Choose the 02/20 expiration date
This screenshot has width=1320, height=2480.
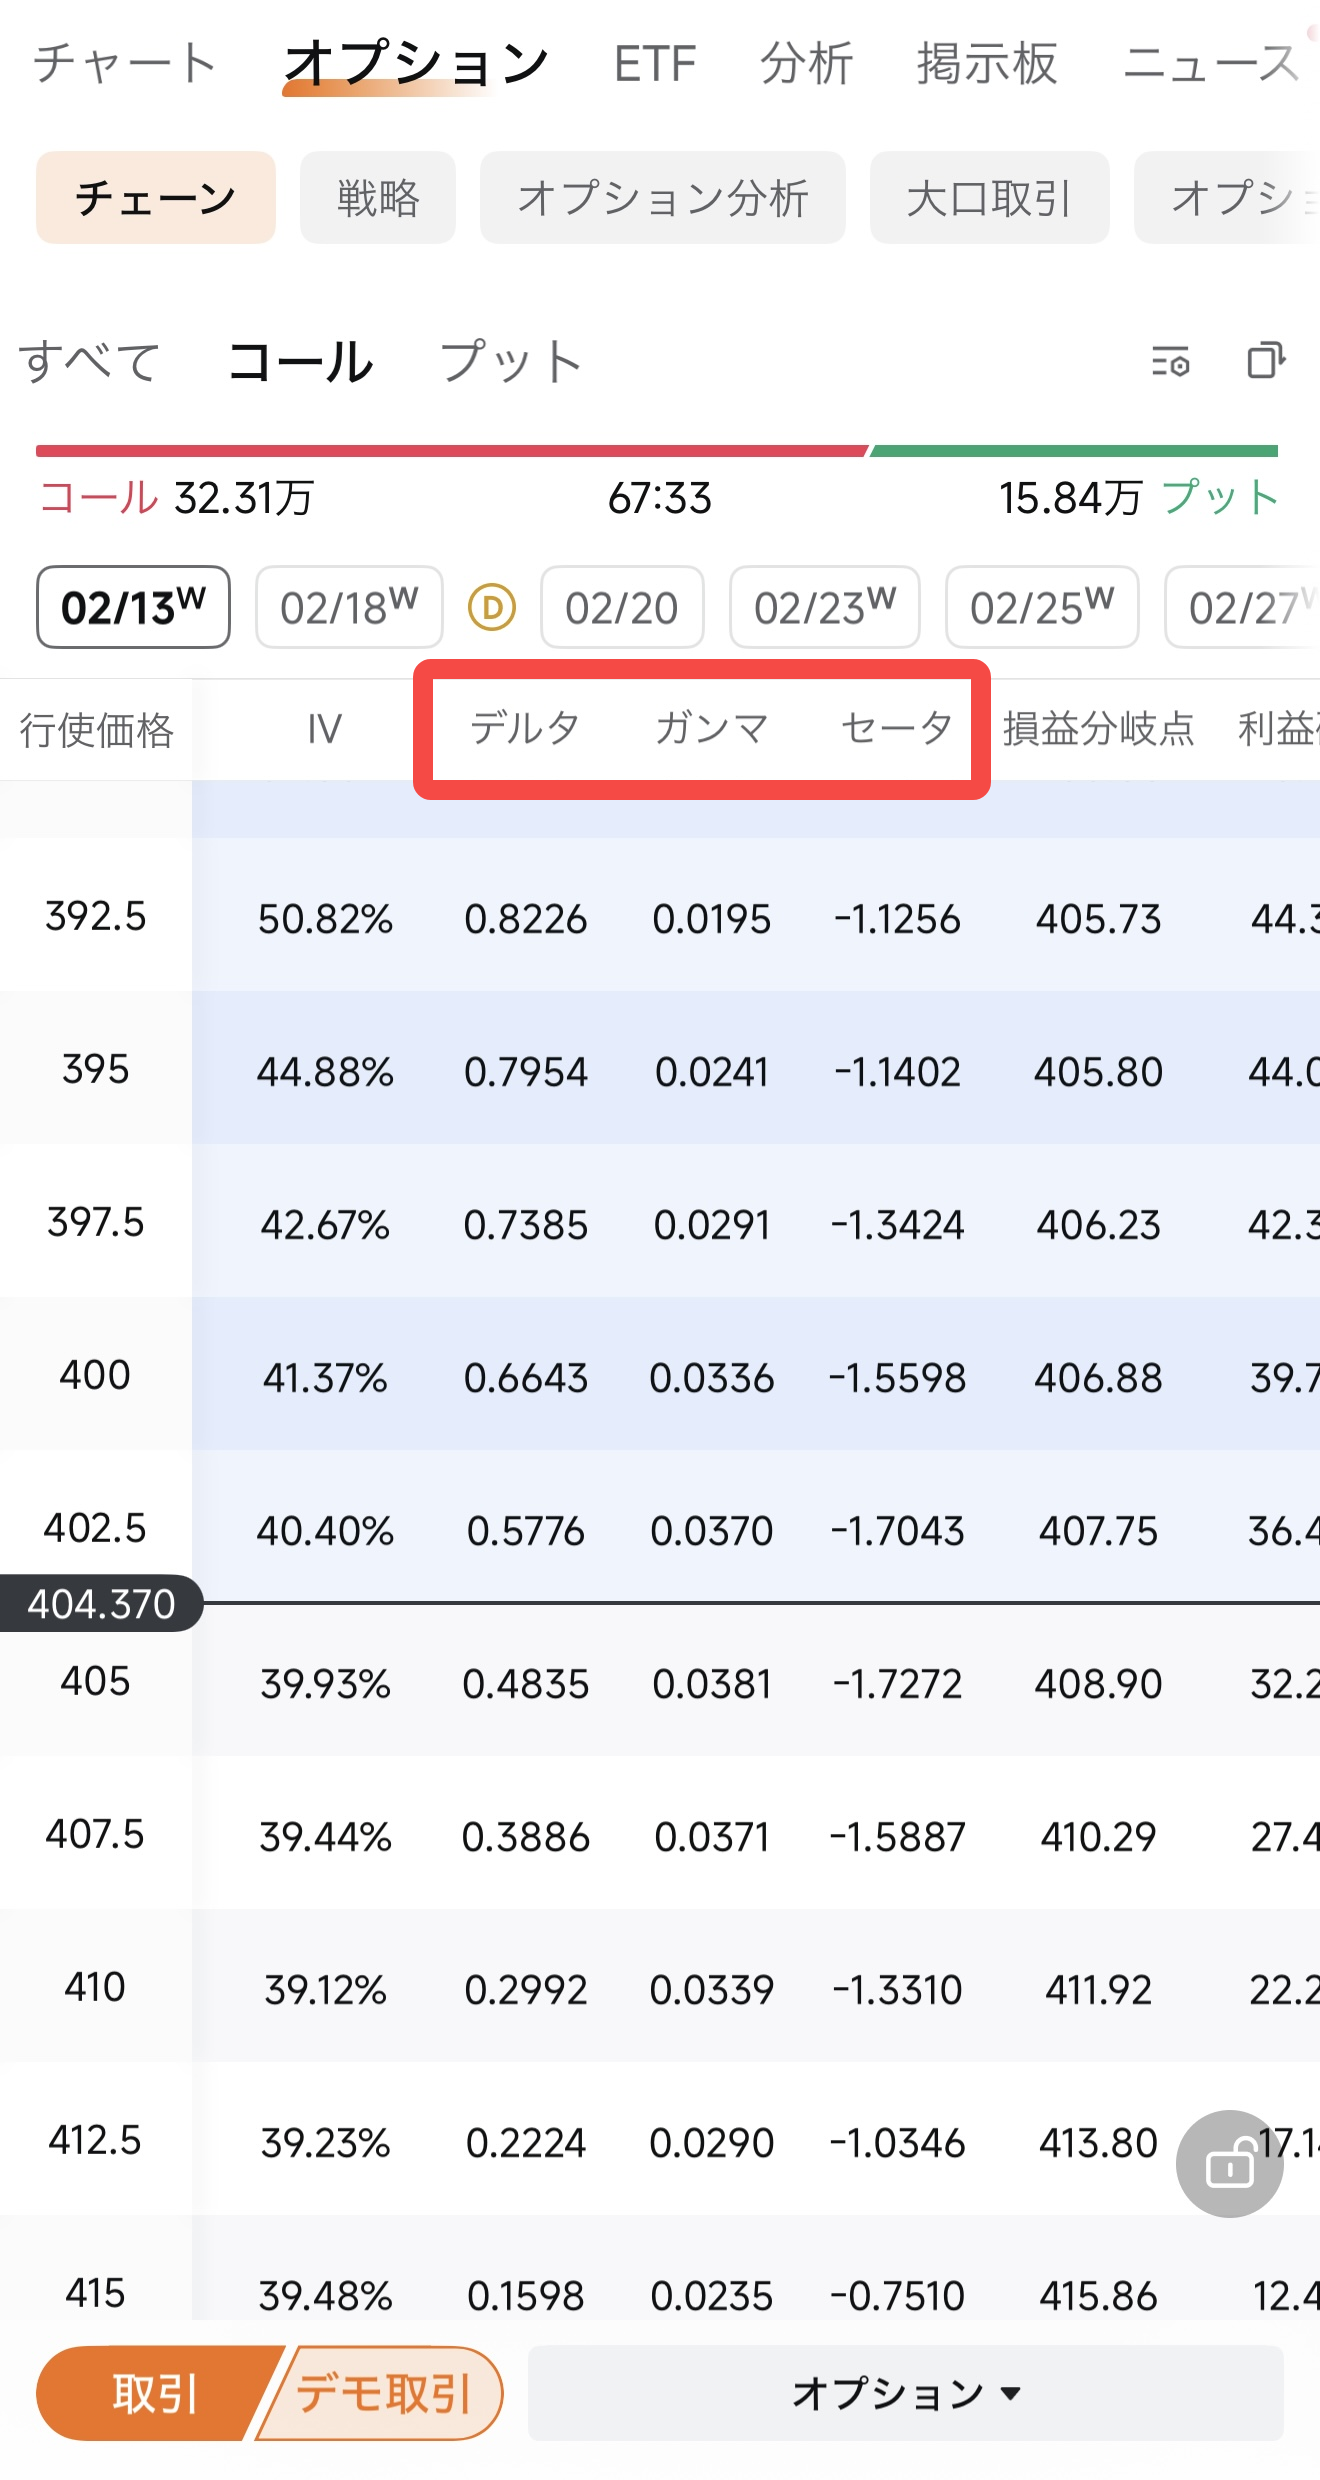coord(622,607)
